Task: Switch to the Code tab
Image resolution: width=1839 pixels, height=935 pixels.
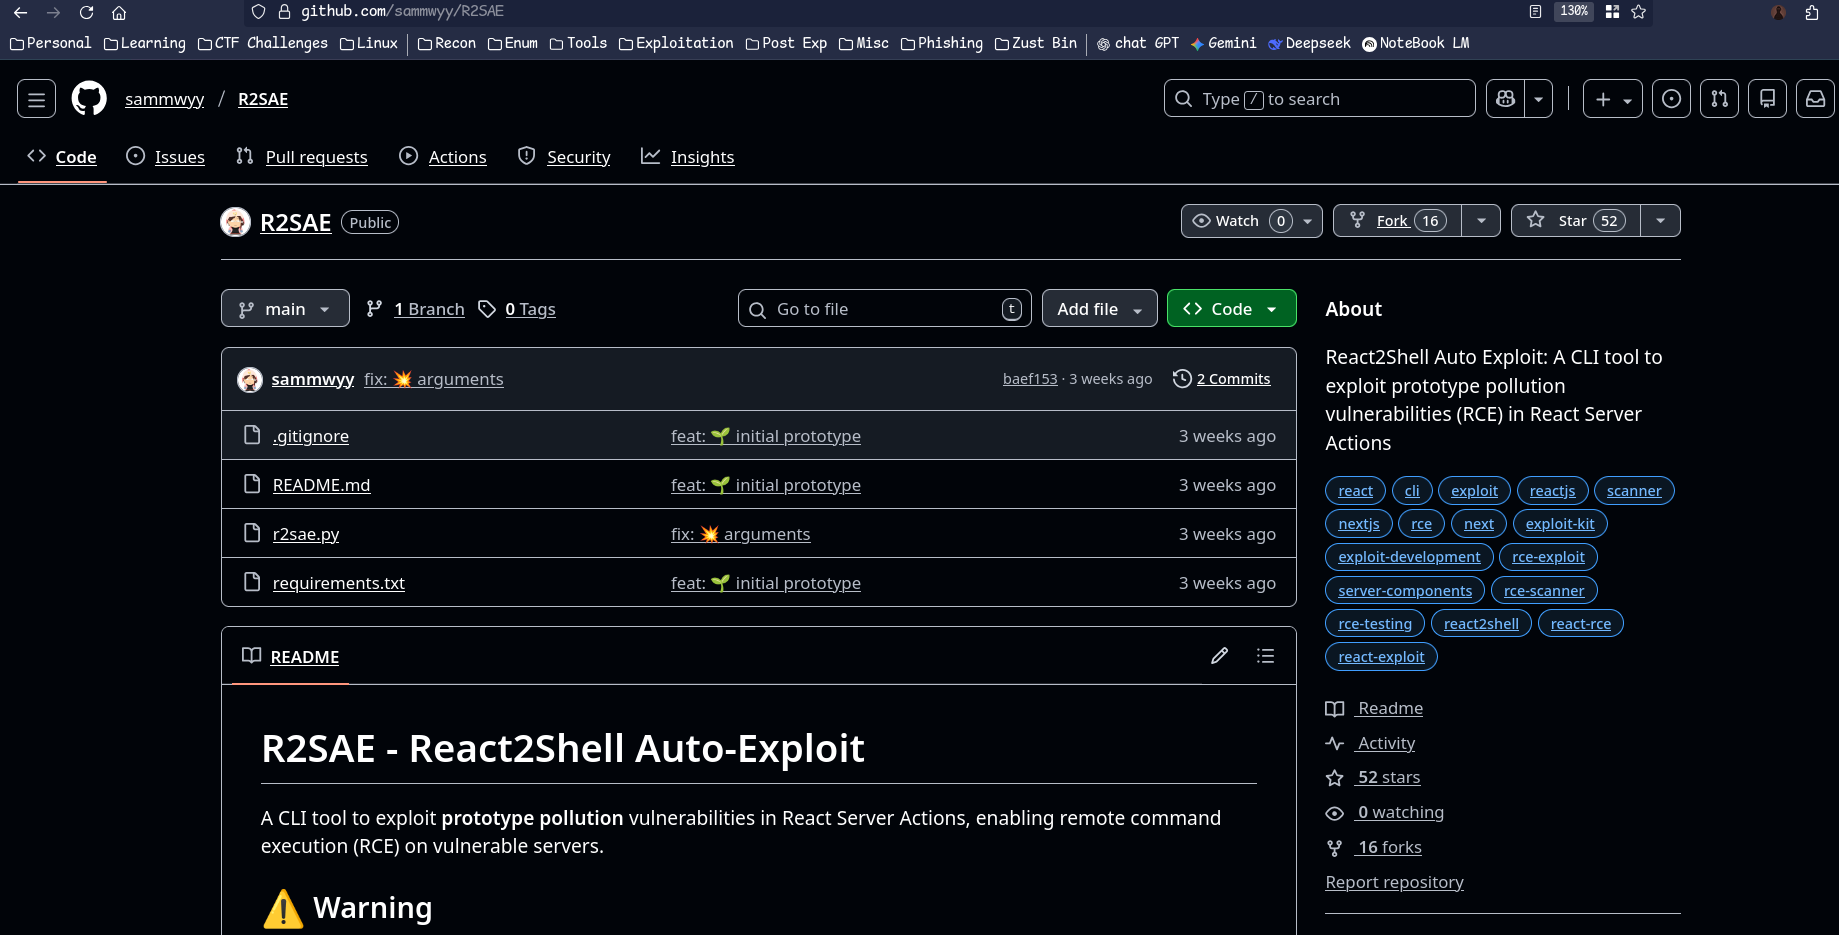Action: click(x=62, y=157)
